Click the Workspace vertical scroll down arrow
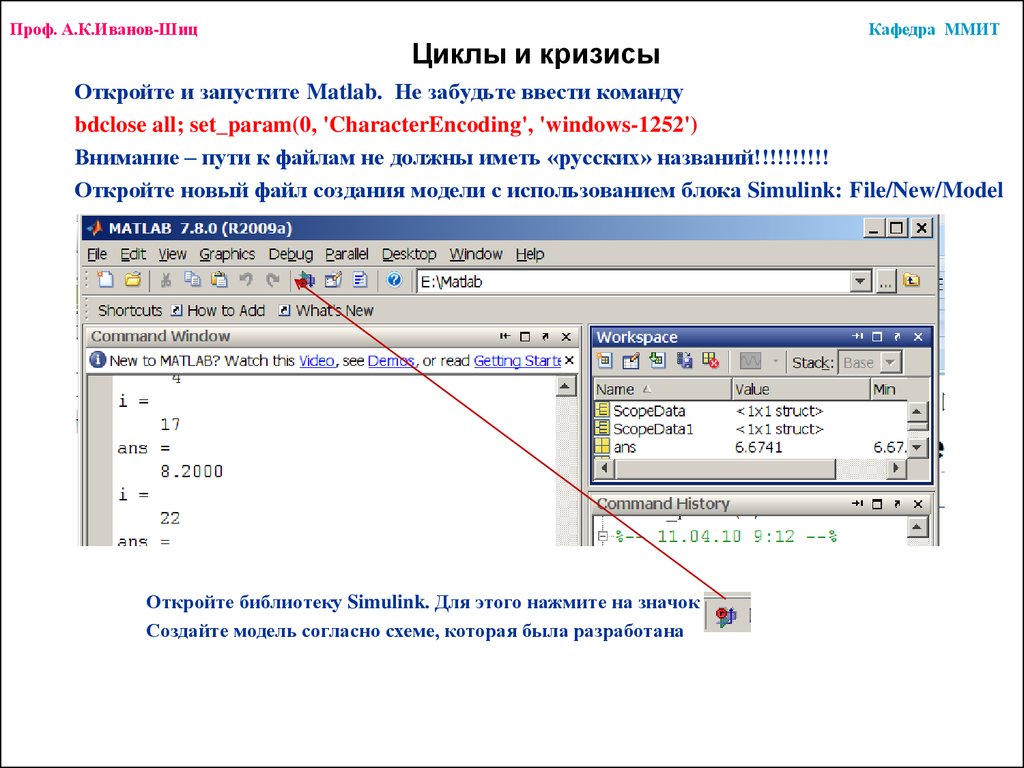Screen dimensions: 1024x768 pos(917,448)
